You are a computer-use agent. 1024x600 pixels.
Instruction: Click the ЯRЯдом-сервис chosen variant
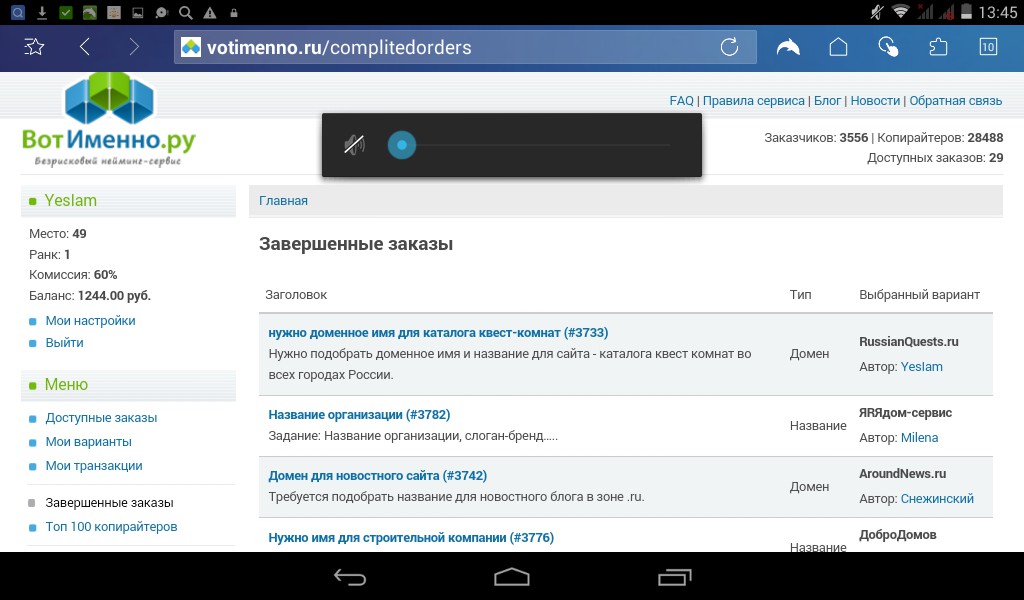pos(906,413)
